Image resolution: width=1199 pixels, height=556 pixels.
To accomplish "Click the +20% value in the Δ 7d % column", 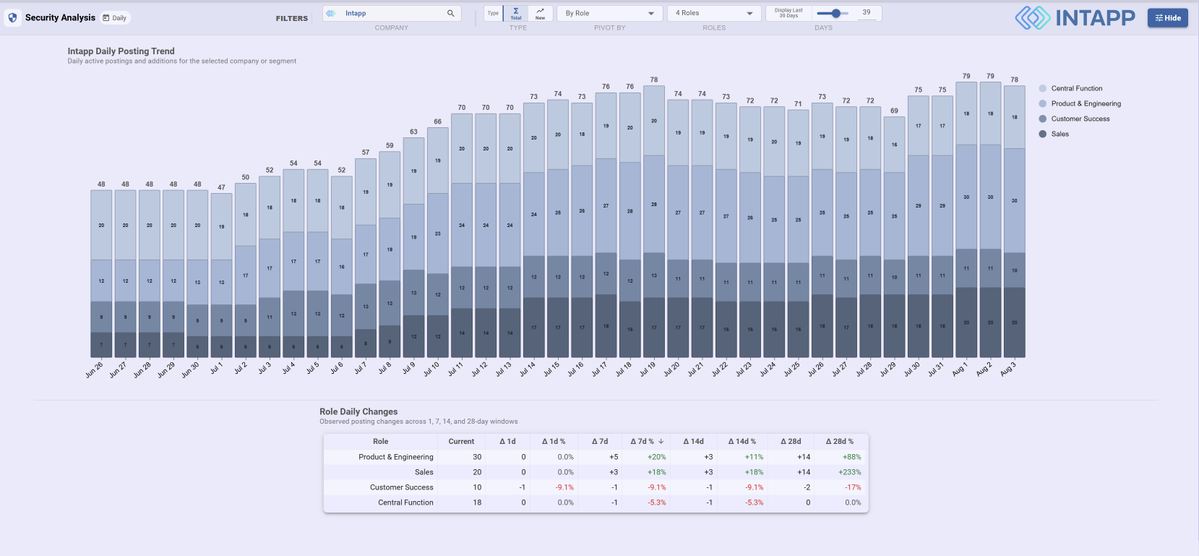I will click(x=656, y=457).
